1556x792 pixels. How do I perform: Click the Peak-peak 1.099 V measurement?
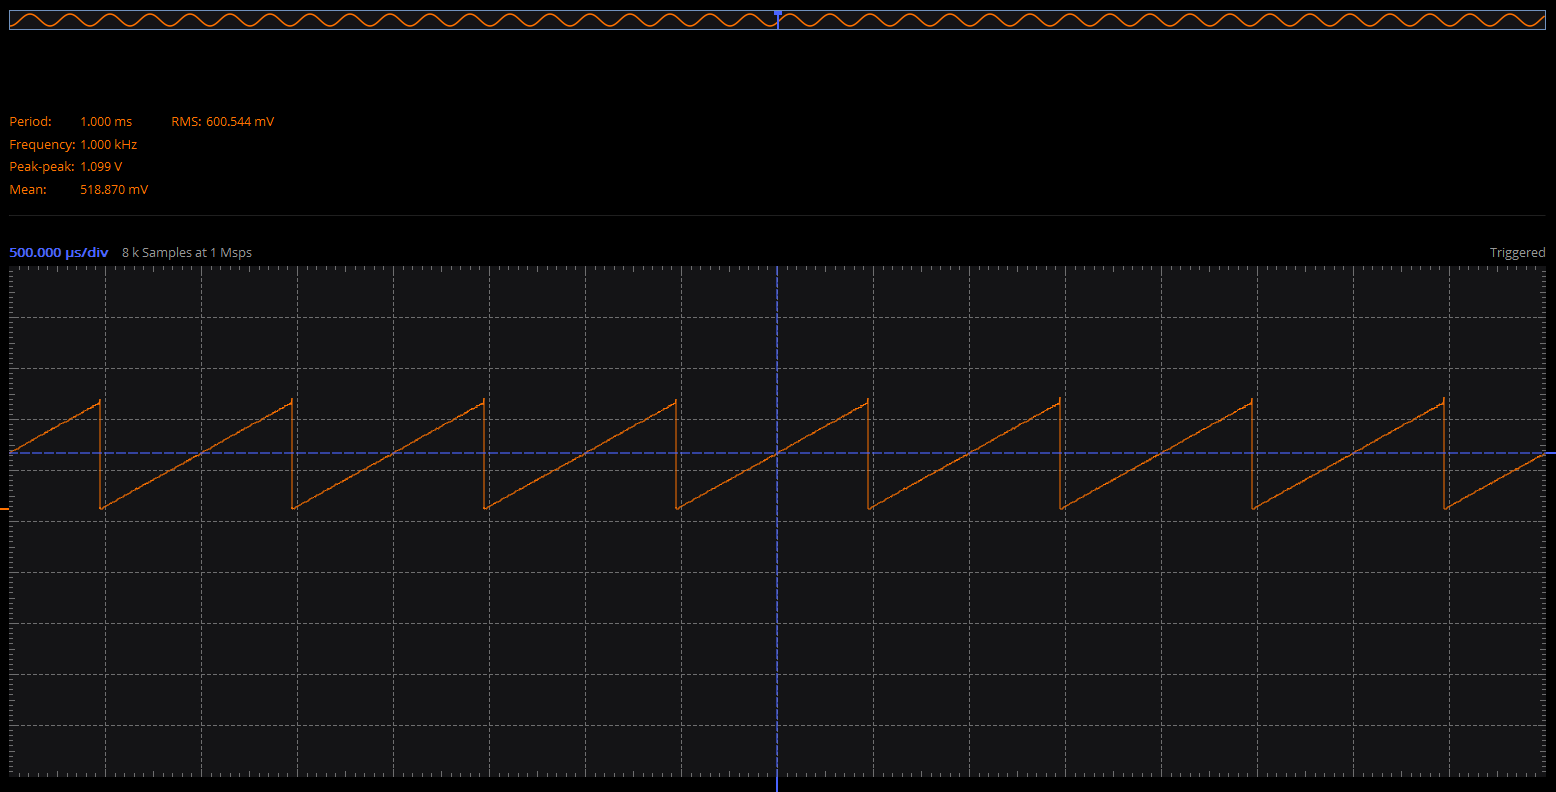66,167
